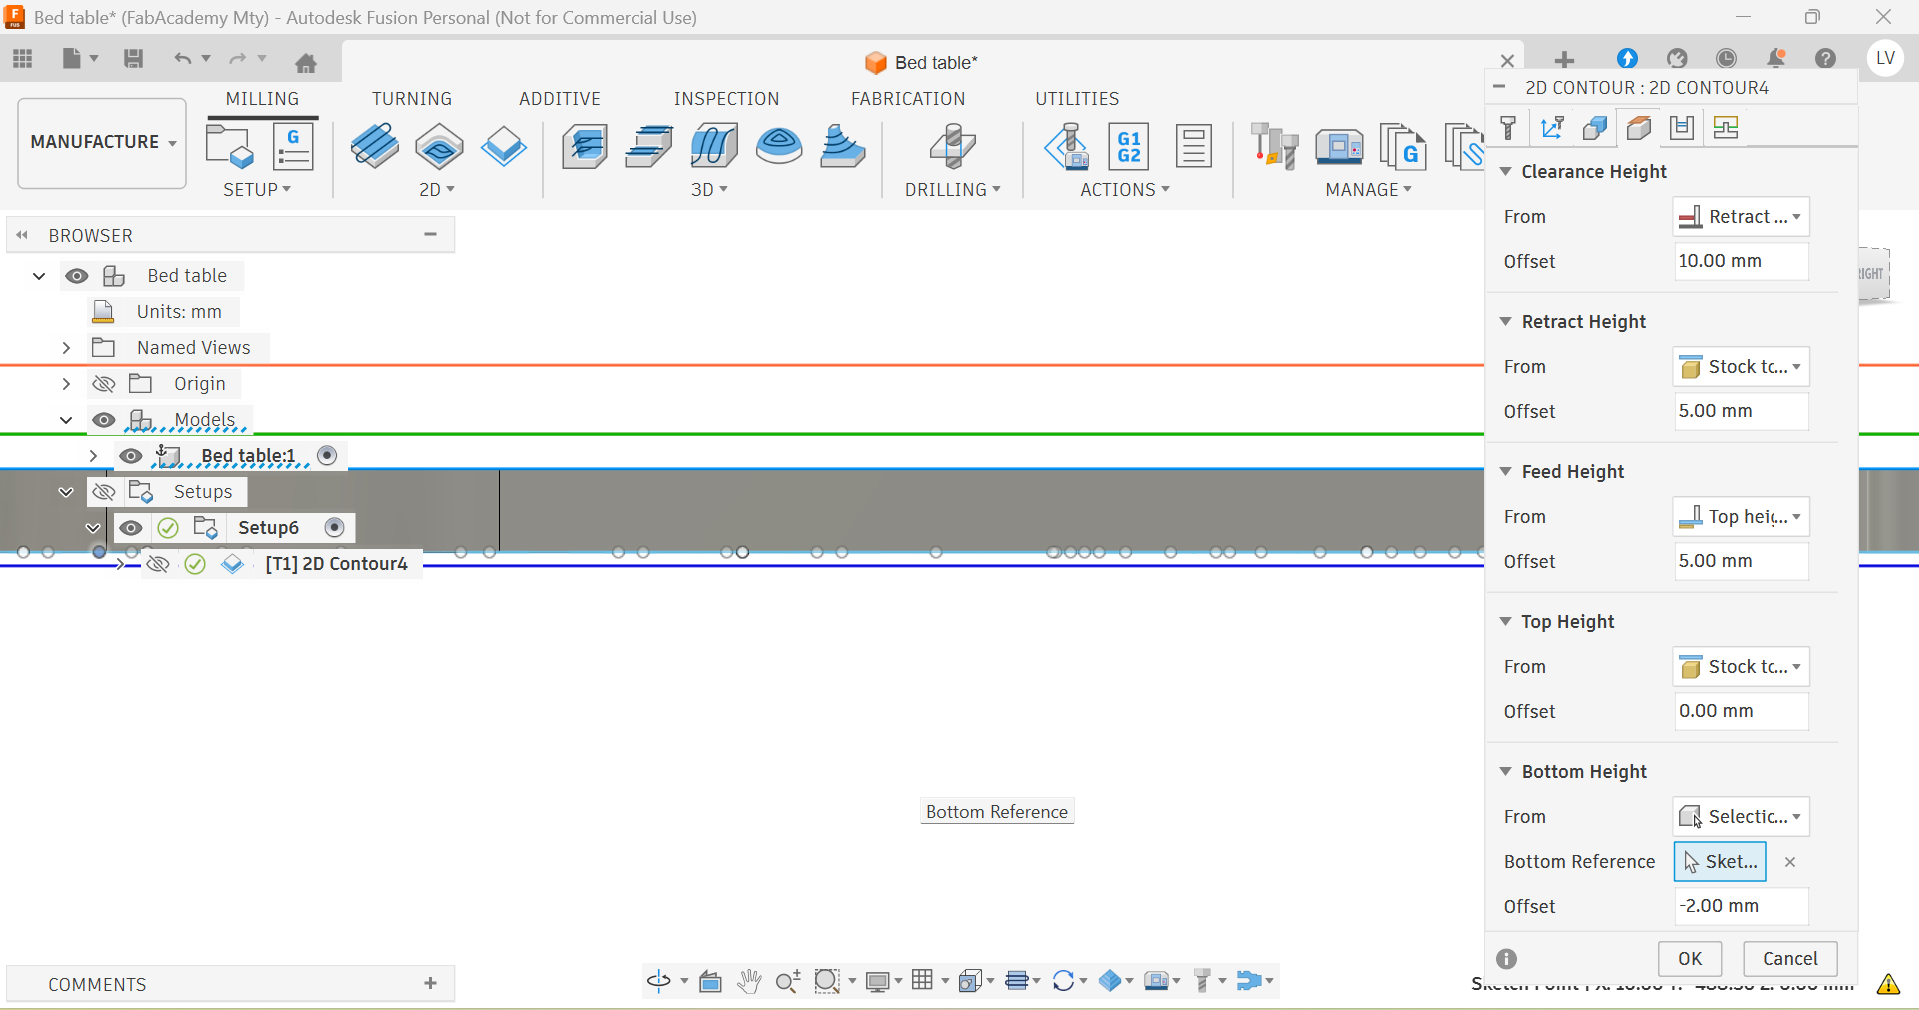Clear the Bottom Reference selection

(1790, 862)
